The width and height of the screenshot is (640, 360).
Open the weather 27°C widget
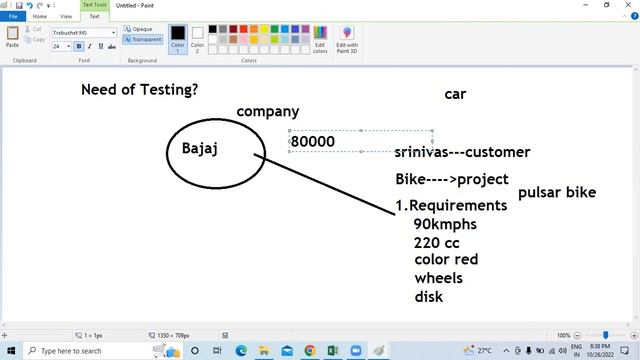point(477,351)
